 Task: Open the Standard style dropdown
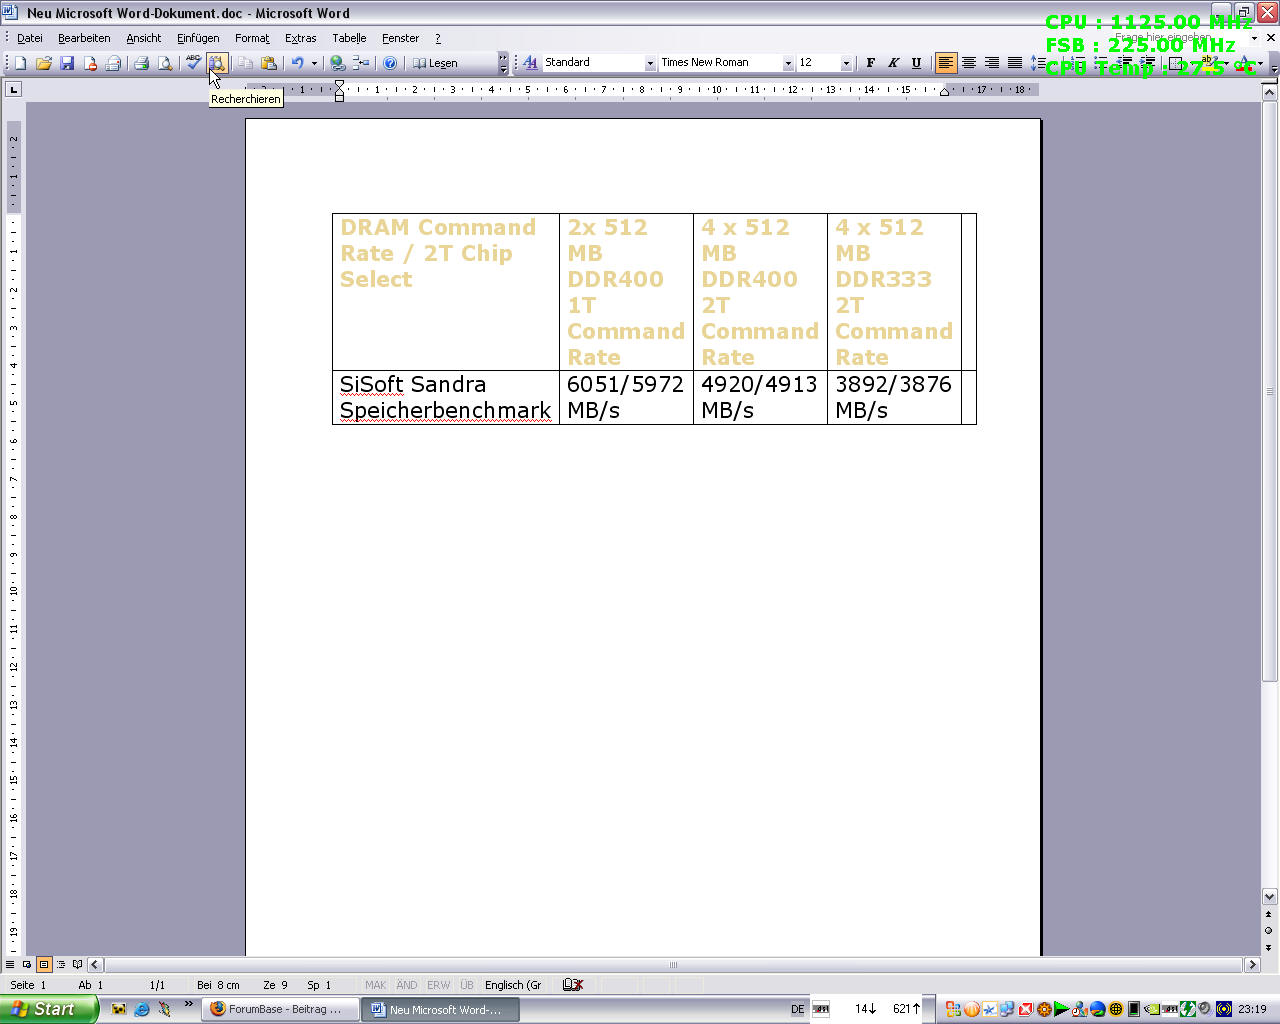point(650,63)
